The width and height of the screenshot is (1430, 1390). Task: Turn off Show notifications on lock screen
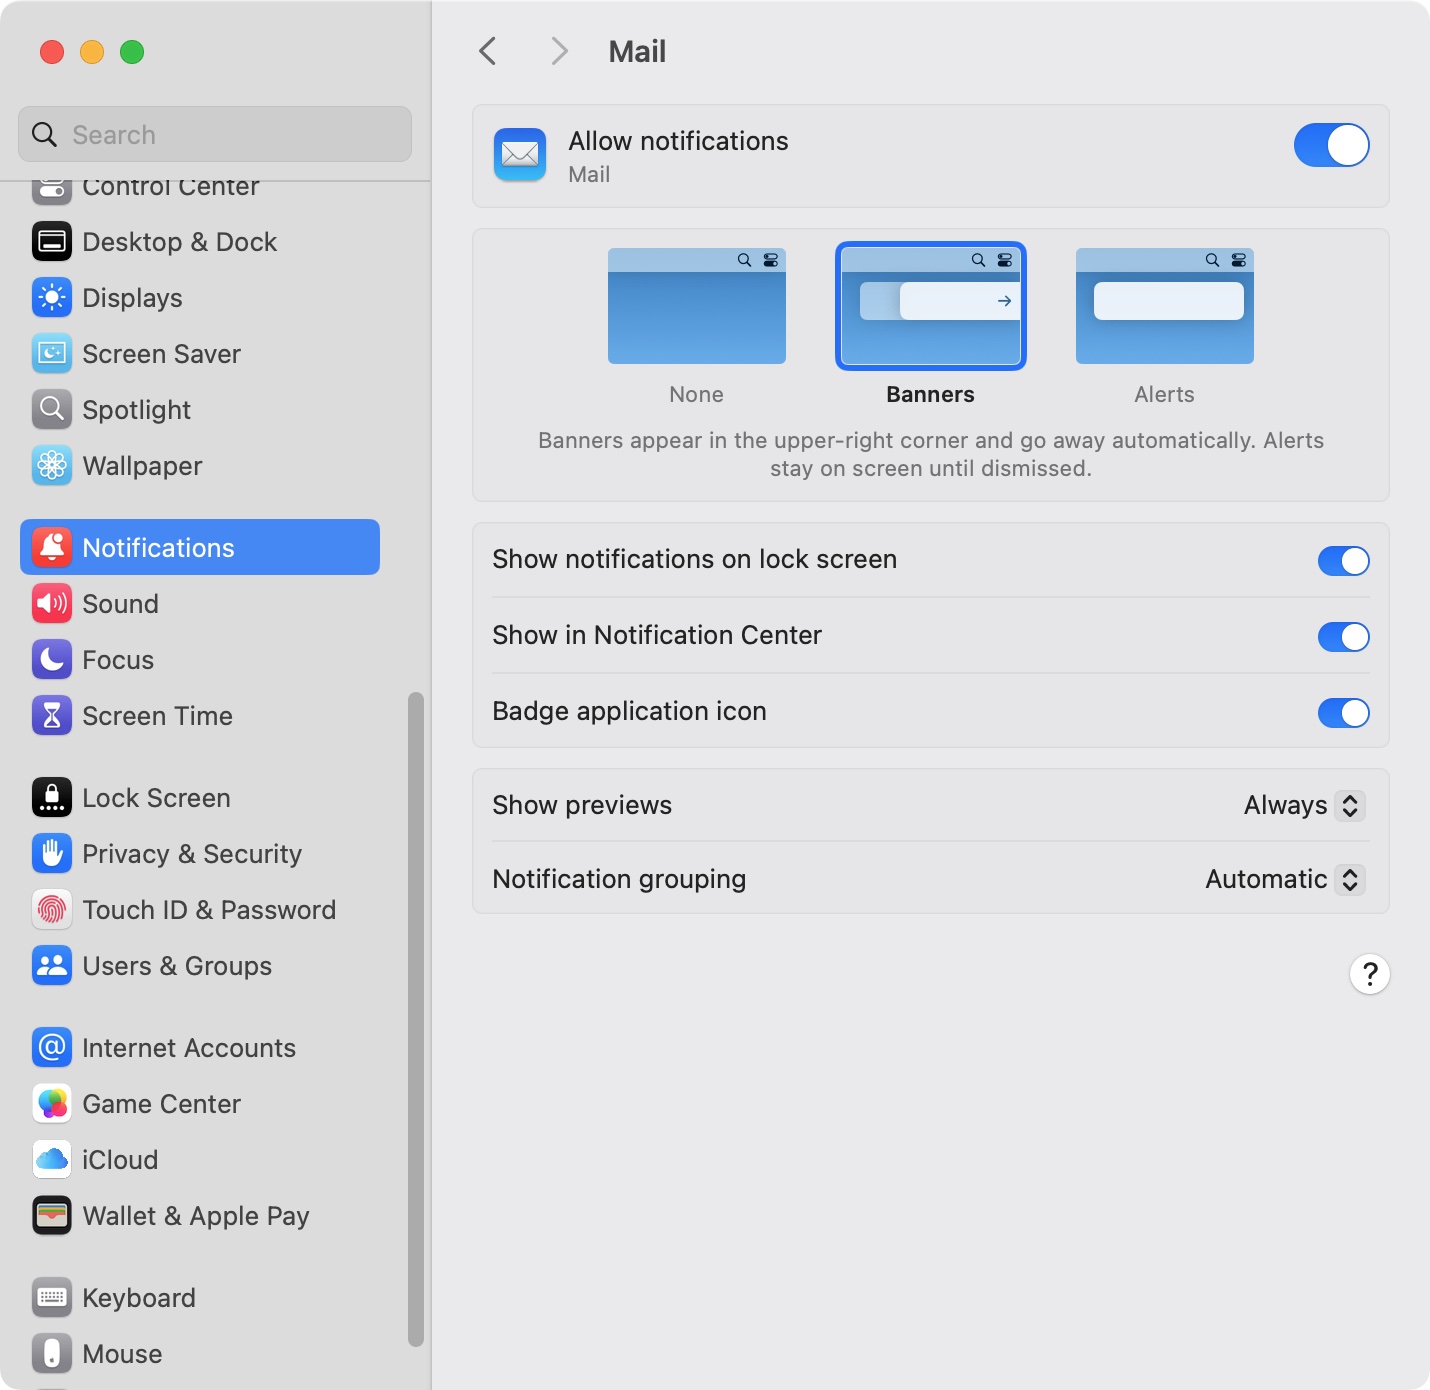[x=1342, y=561]
